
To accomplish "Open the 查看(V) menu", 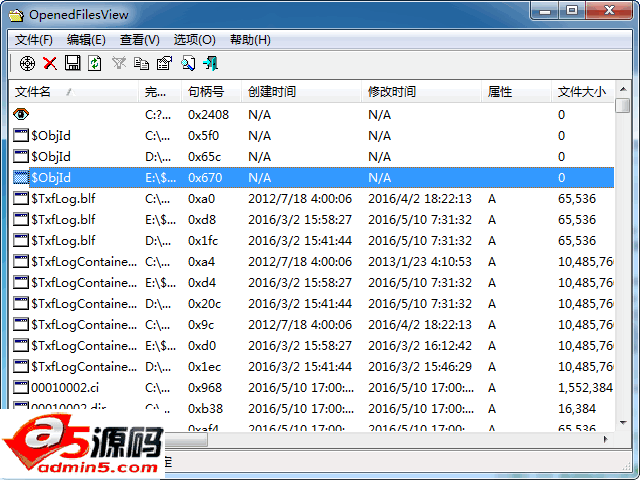I will coord(140,40).
